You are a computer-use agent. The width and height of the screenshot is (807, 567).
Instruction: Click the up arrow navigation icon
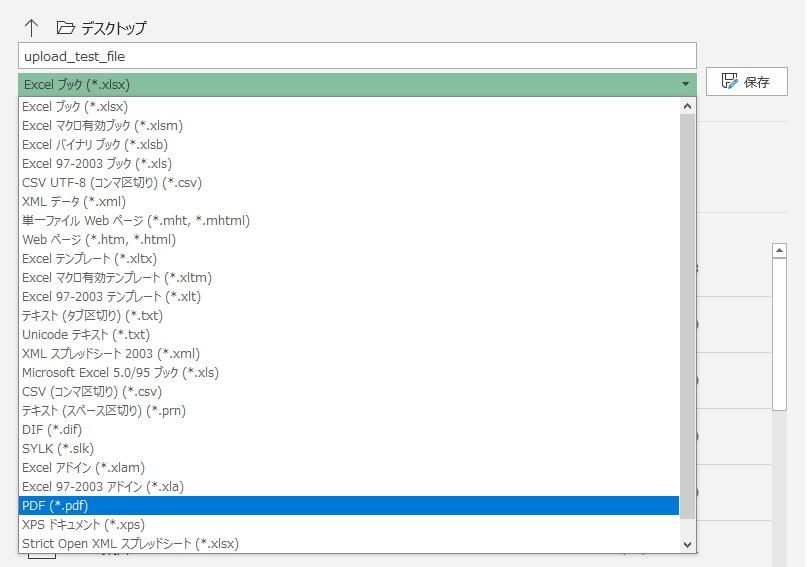[31, 28]
